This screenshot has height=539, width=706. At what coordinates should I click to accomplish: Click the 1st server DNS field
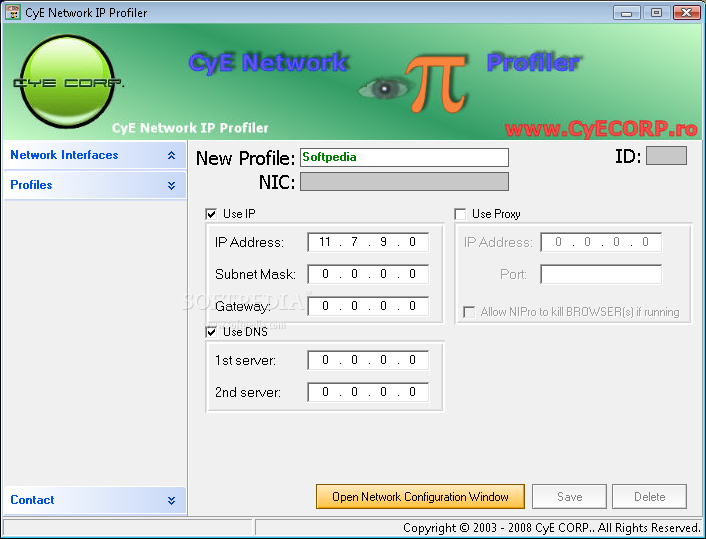coord(368,360)
